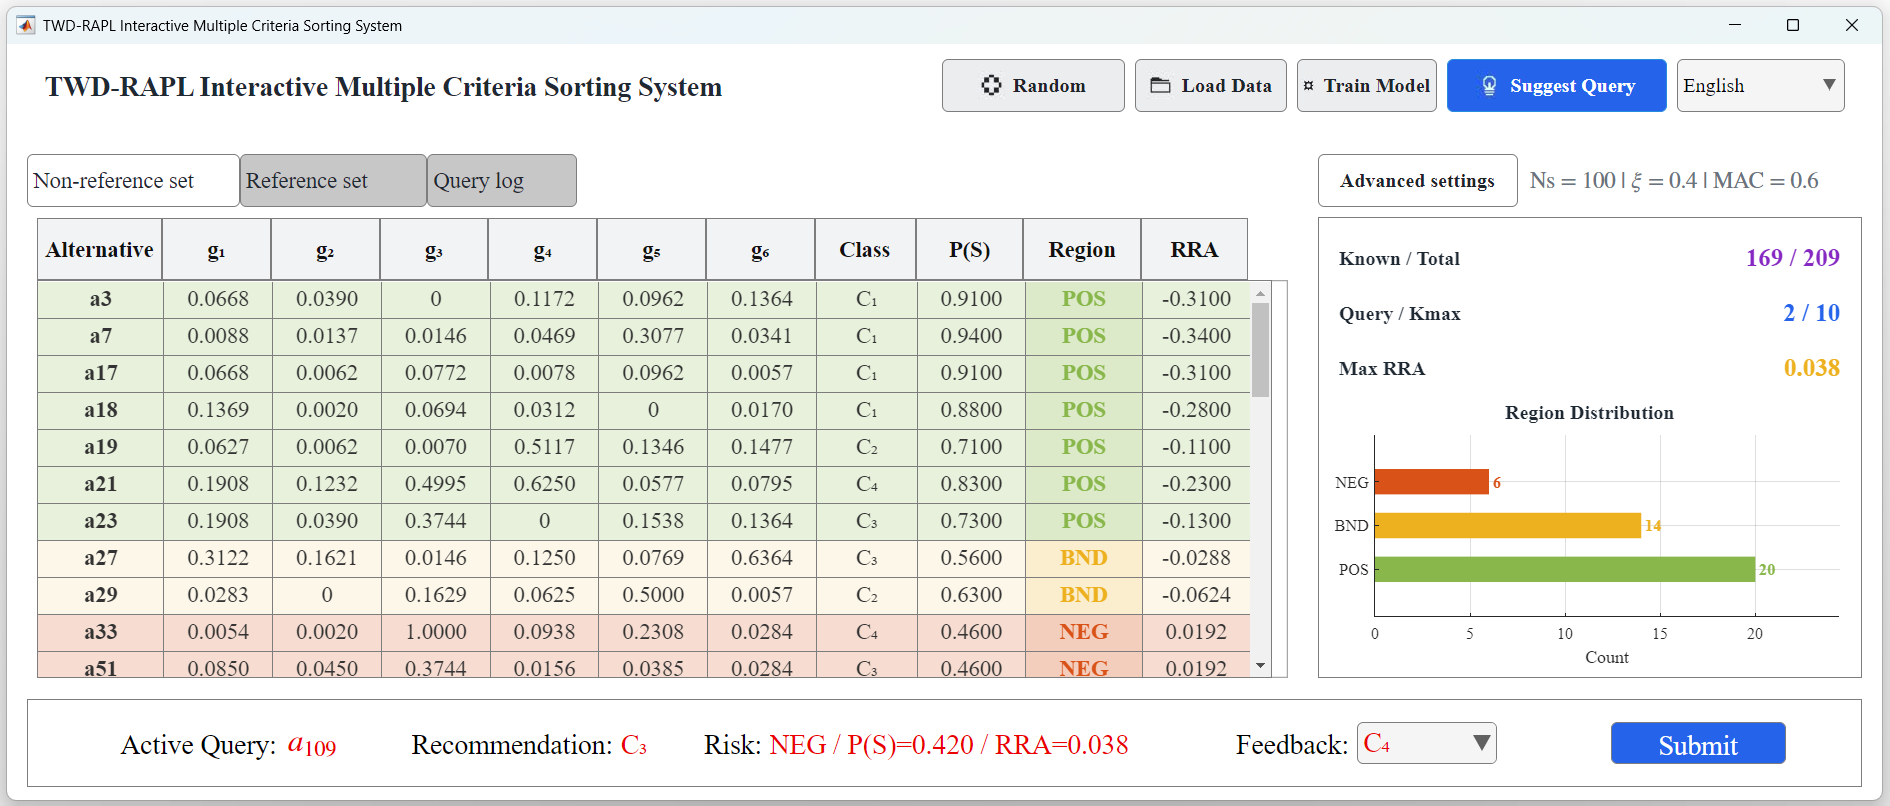Show the Query log tab
The image size is (1890, 806).
pos(501,180)
